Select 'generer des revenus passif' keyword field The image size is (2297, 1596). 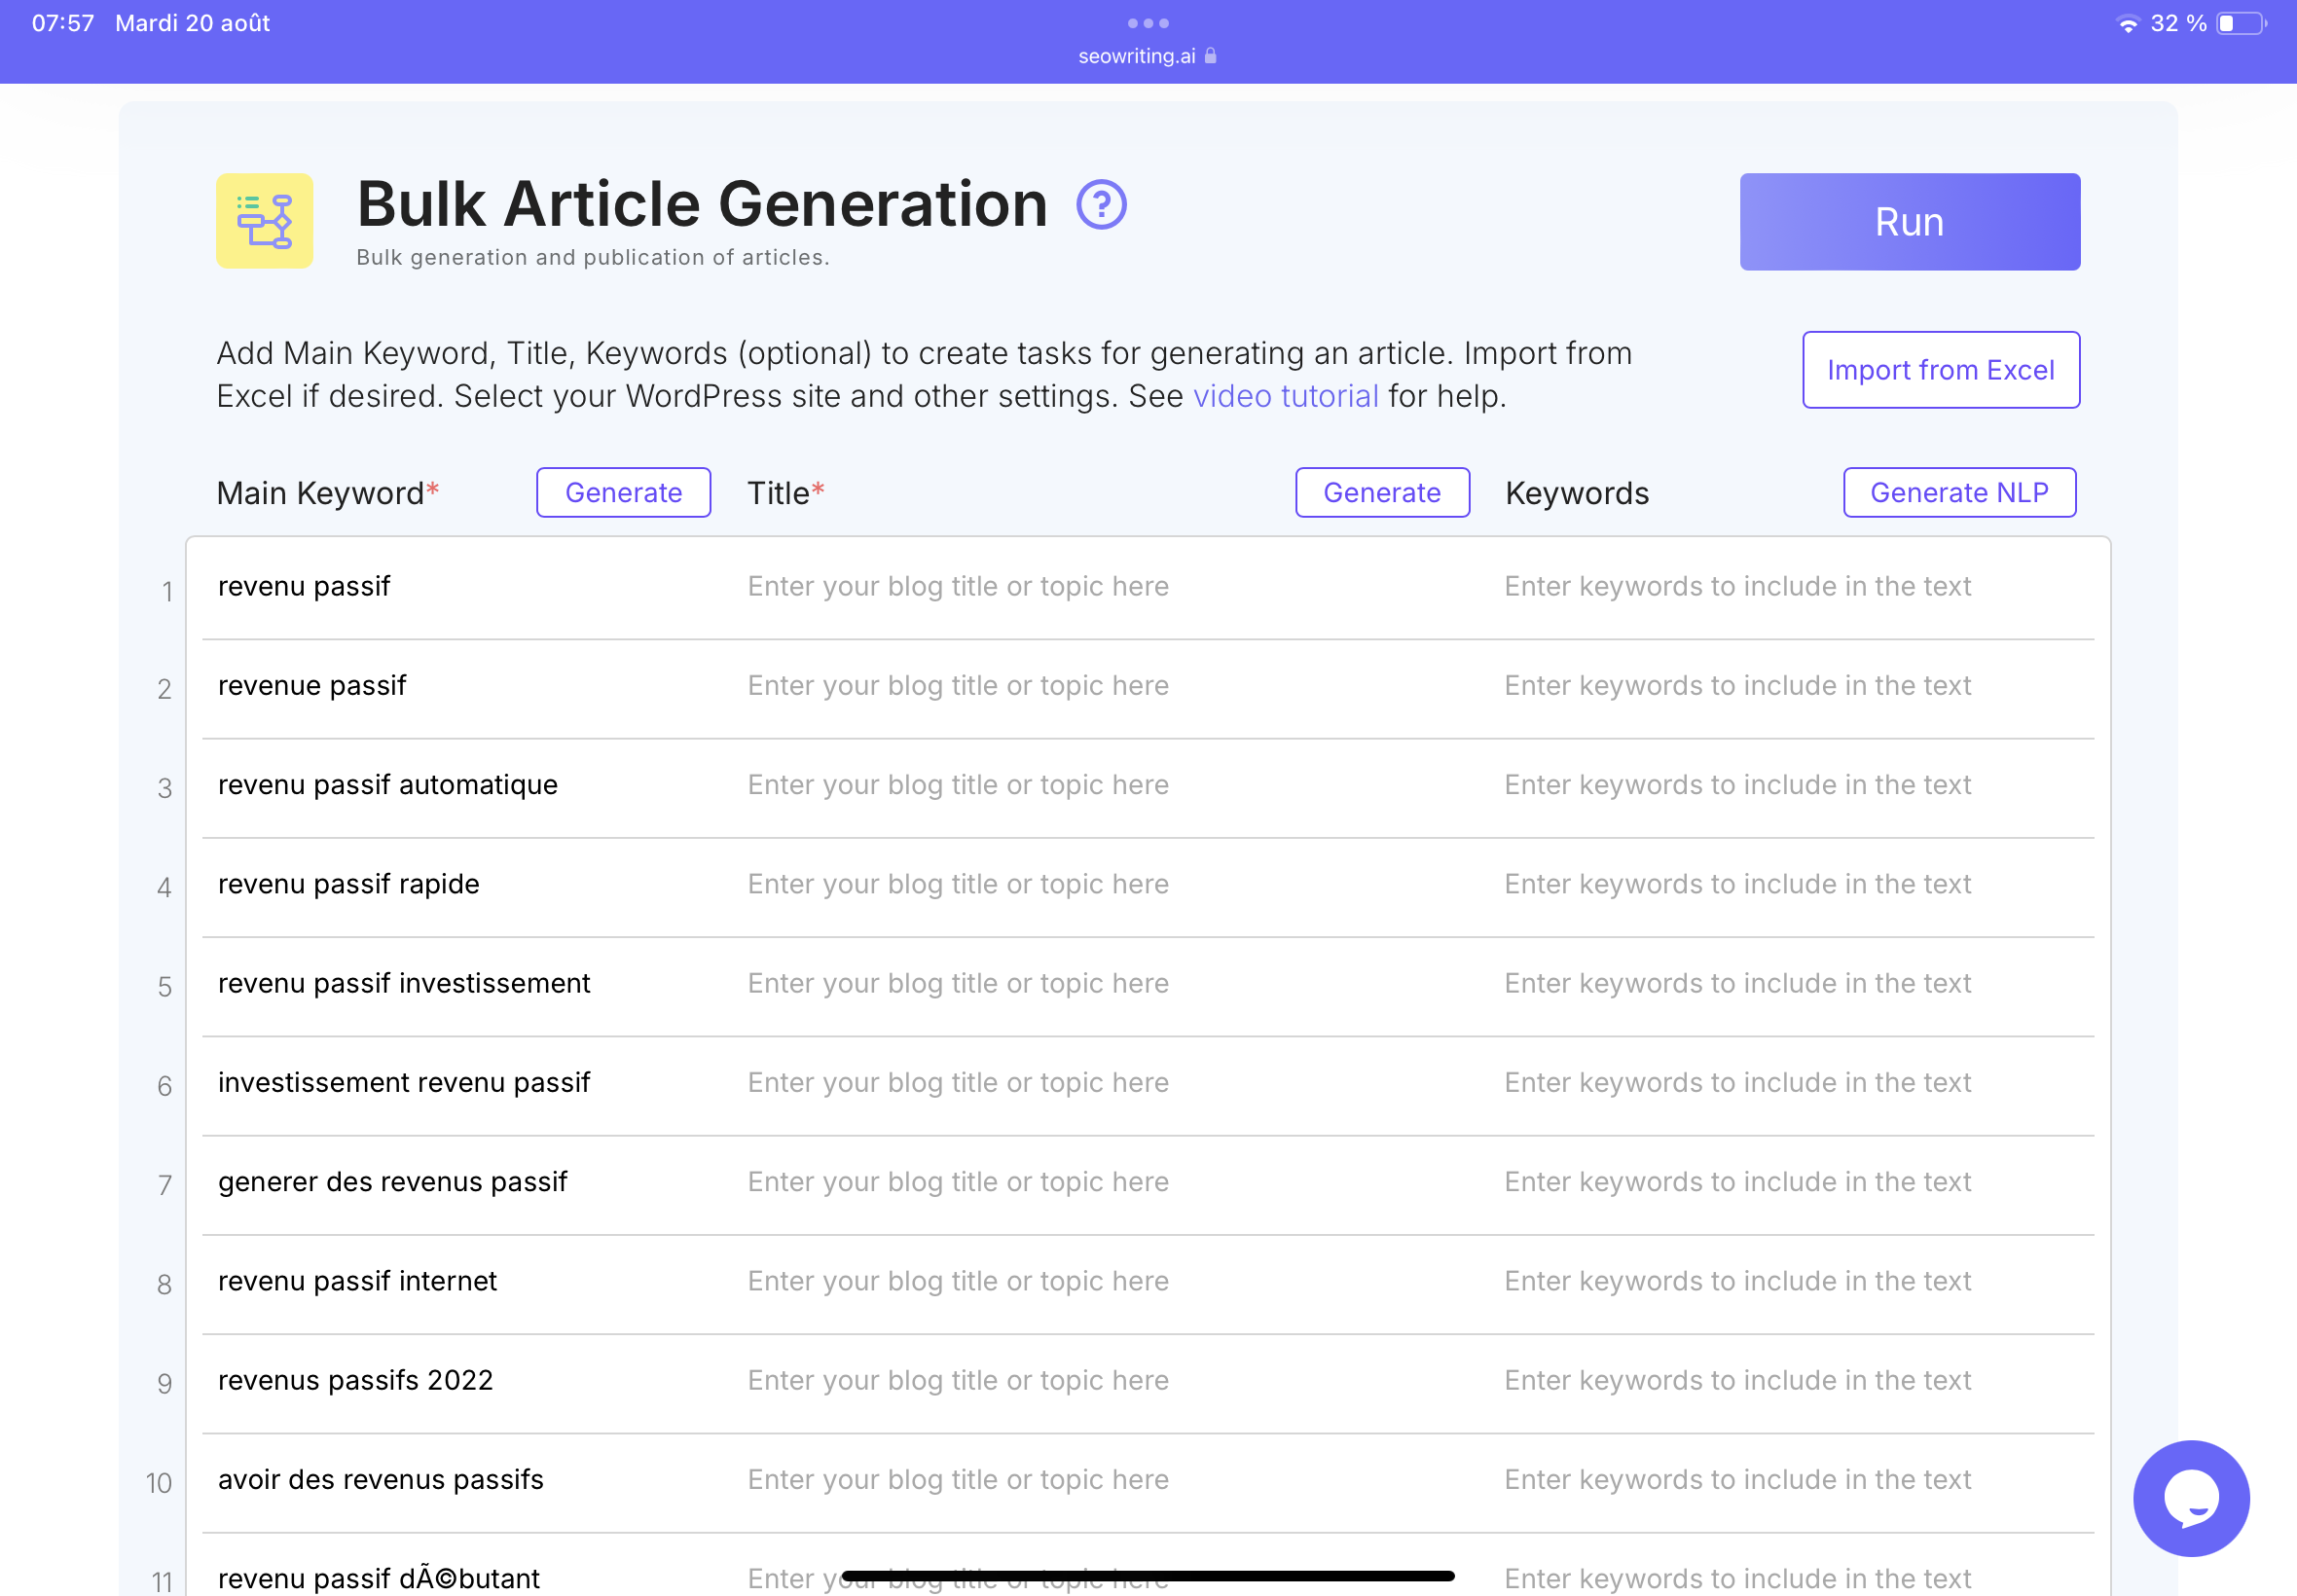(x=465, y=1181)
